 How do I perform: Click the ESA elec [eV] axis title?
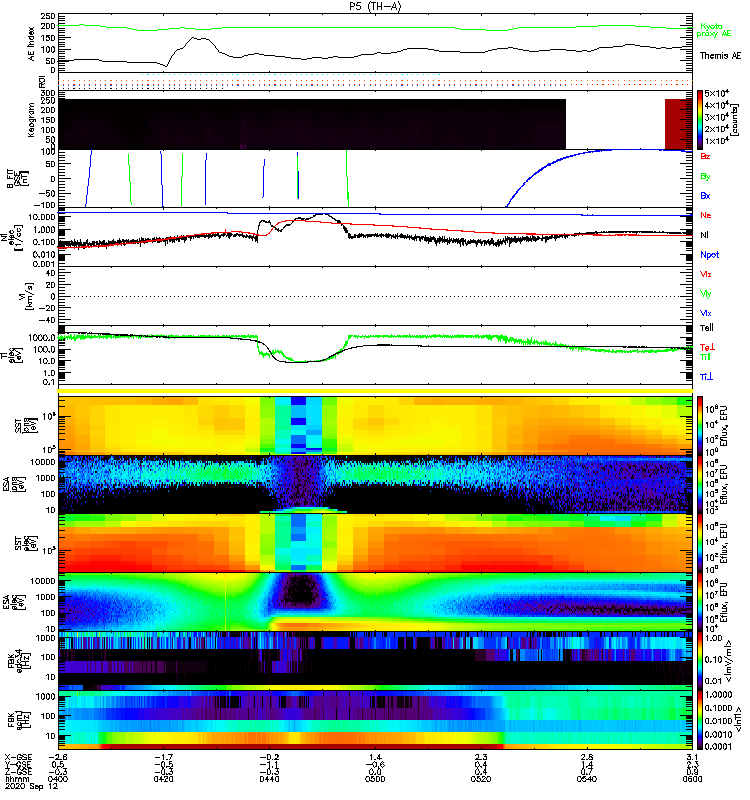(x=14, y=603)
